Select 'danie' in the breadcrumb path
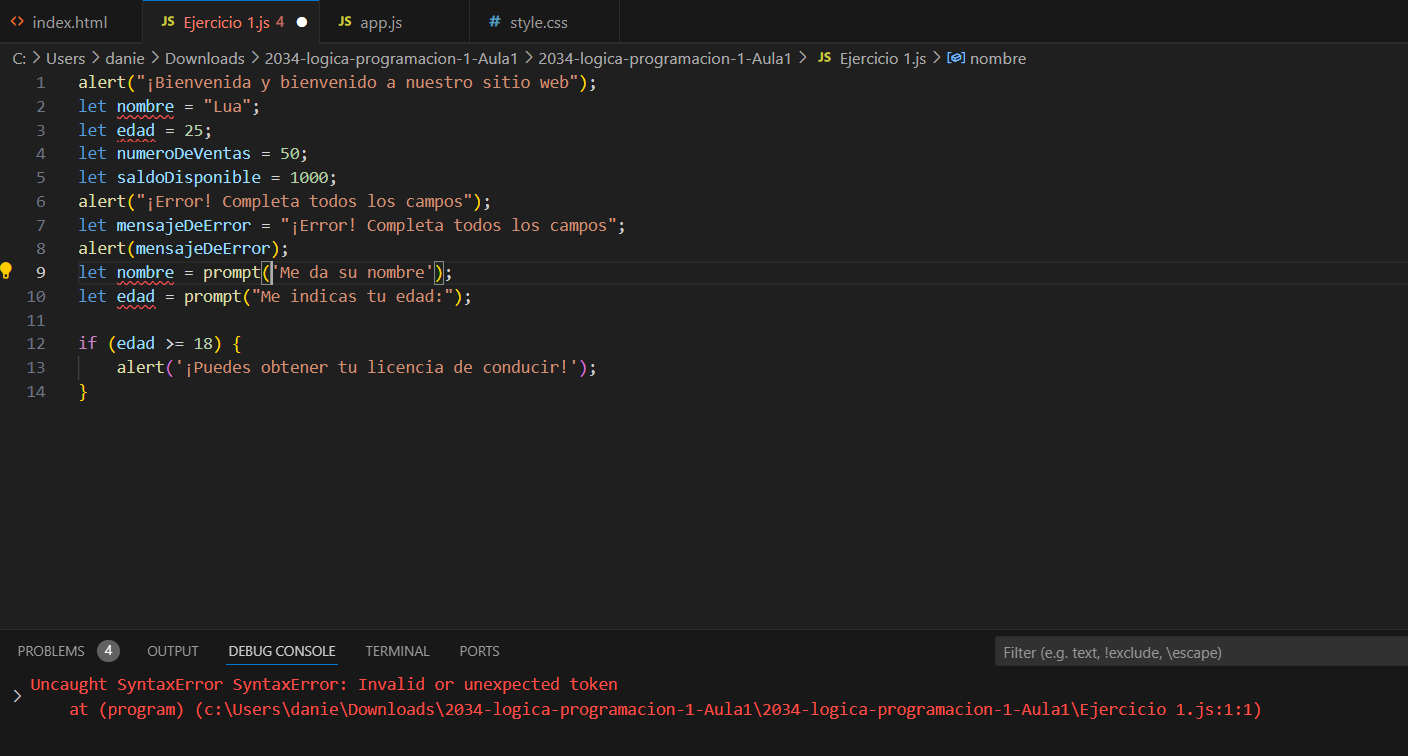 tap(125, 58)
